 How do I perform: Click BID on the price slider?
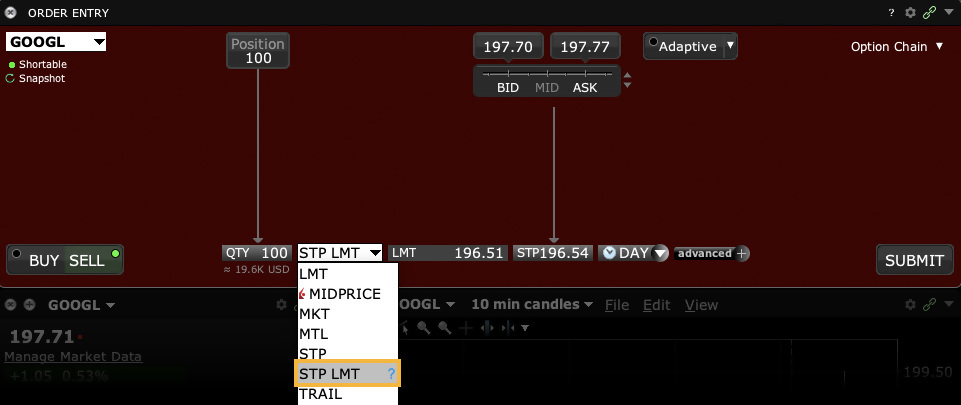pyautogui.click(x=507, y=88)
